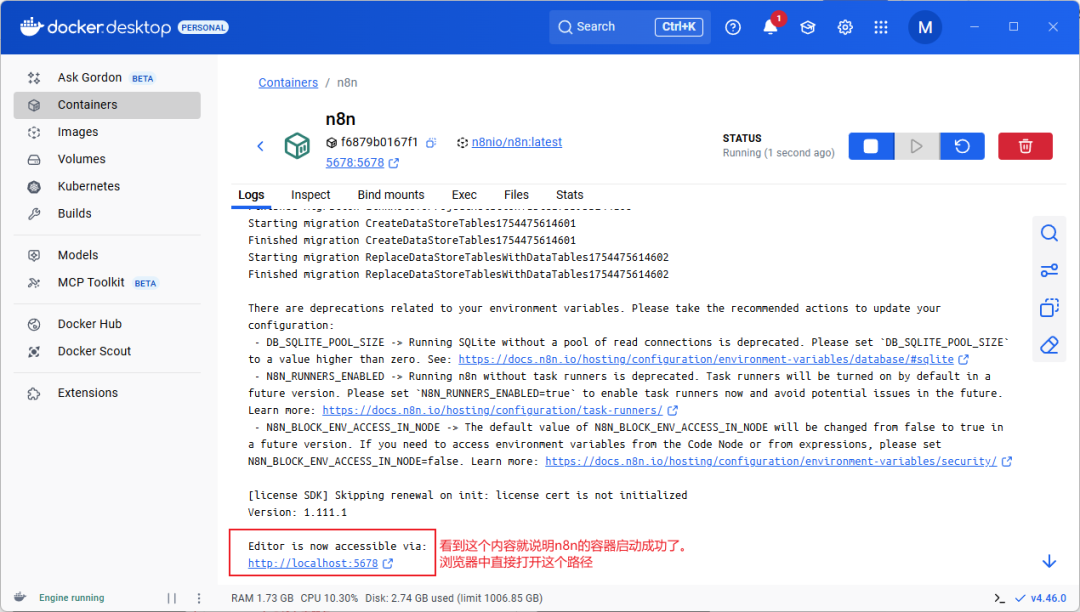The height and width of the screenshot is (612, 1080).
Task: Click the PERSONAL plan badge
Action: pyautogui.click(x=203, y=28)
